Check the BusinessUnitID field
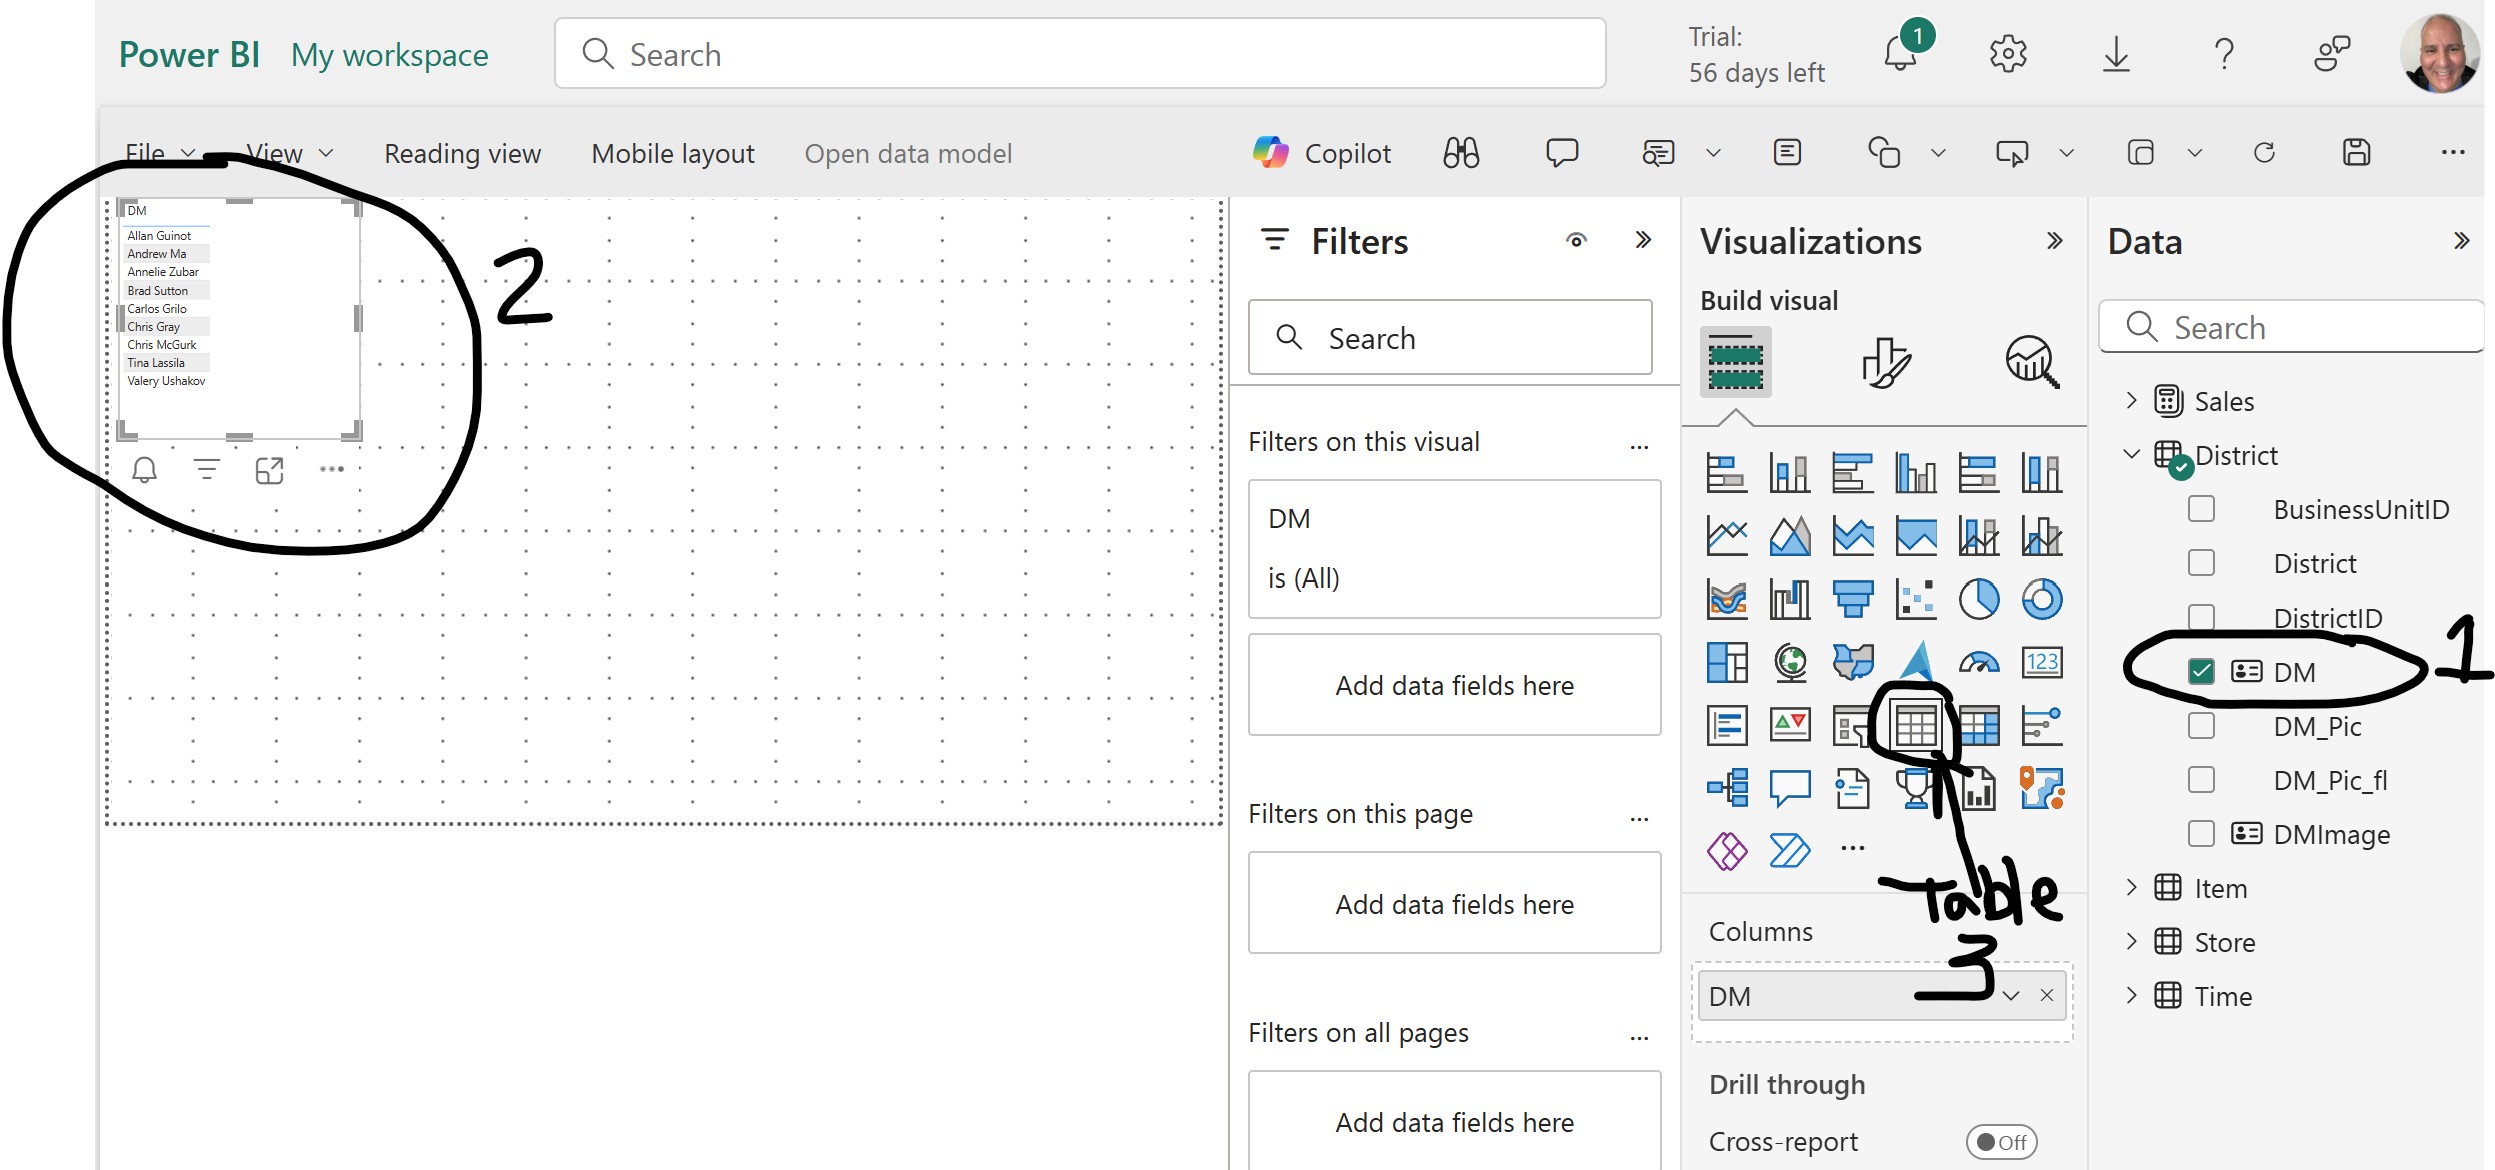Screen dimensions: 2495x1170 coord(2201,509)
